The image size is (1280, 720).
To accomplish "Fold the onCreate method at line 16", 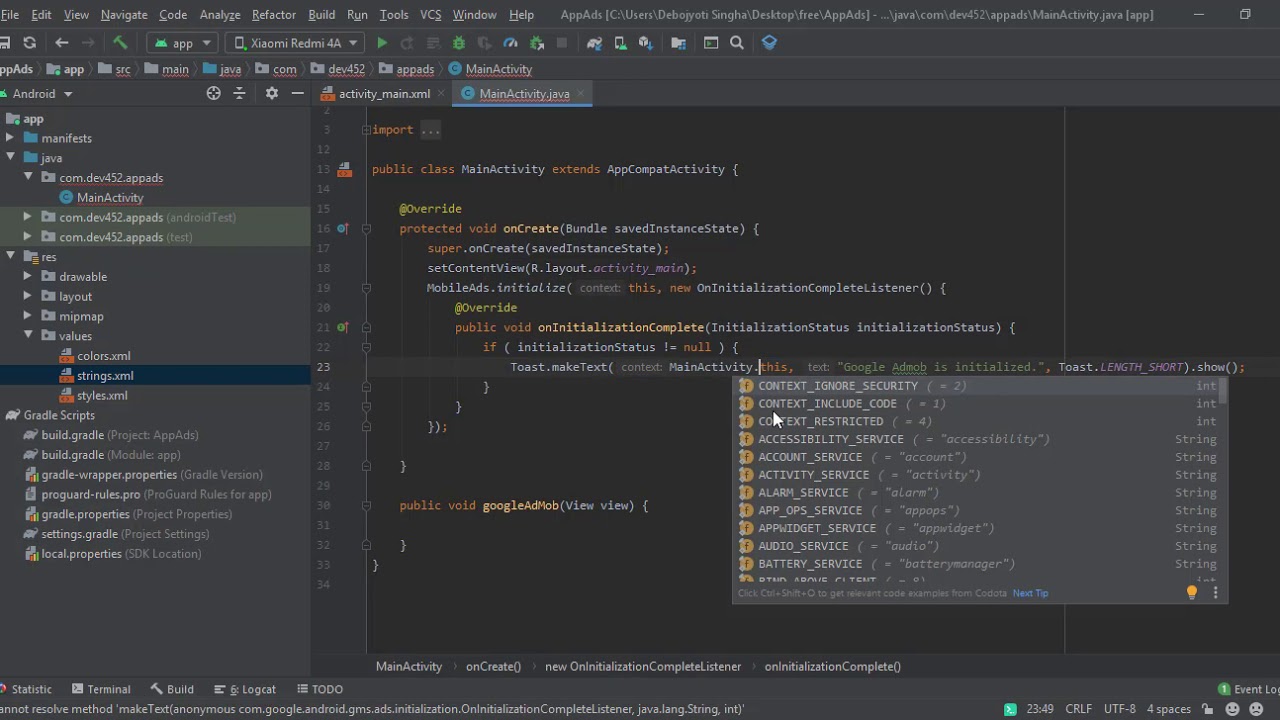I will point(366,228).
